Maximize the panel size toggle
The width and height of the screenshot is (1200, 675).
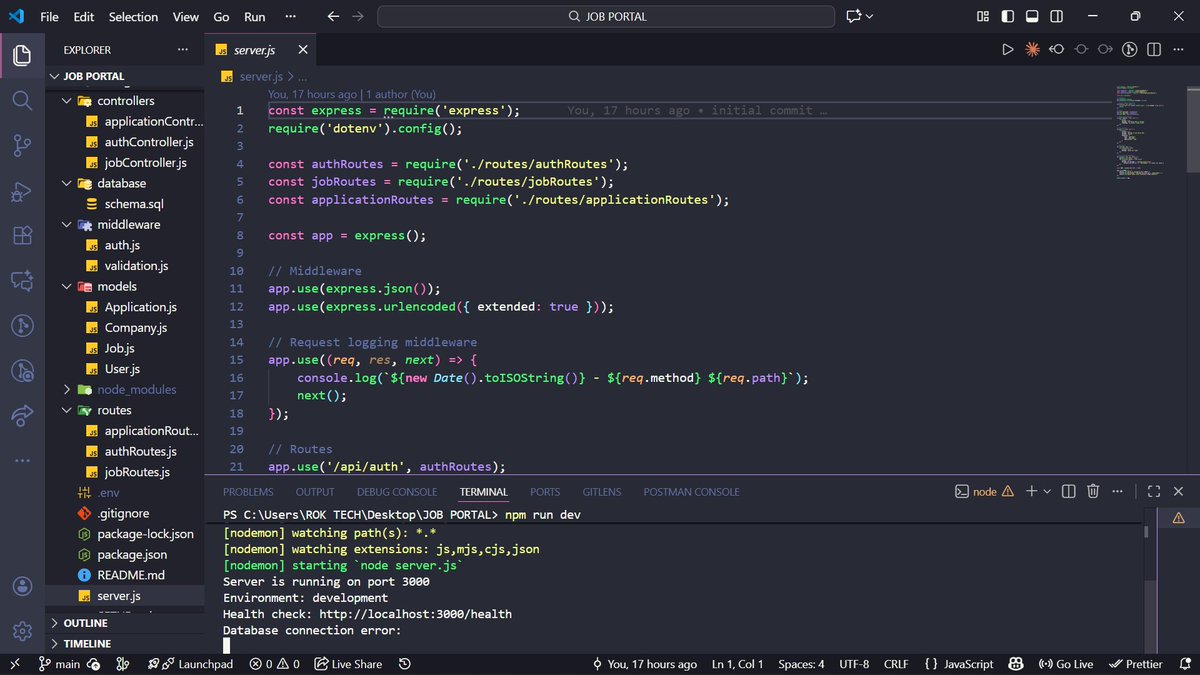[x=1154, y=491]
